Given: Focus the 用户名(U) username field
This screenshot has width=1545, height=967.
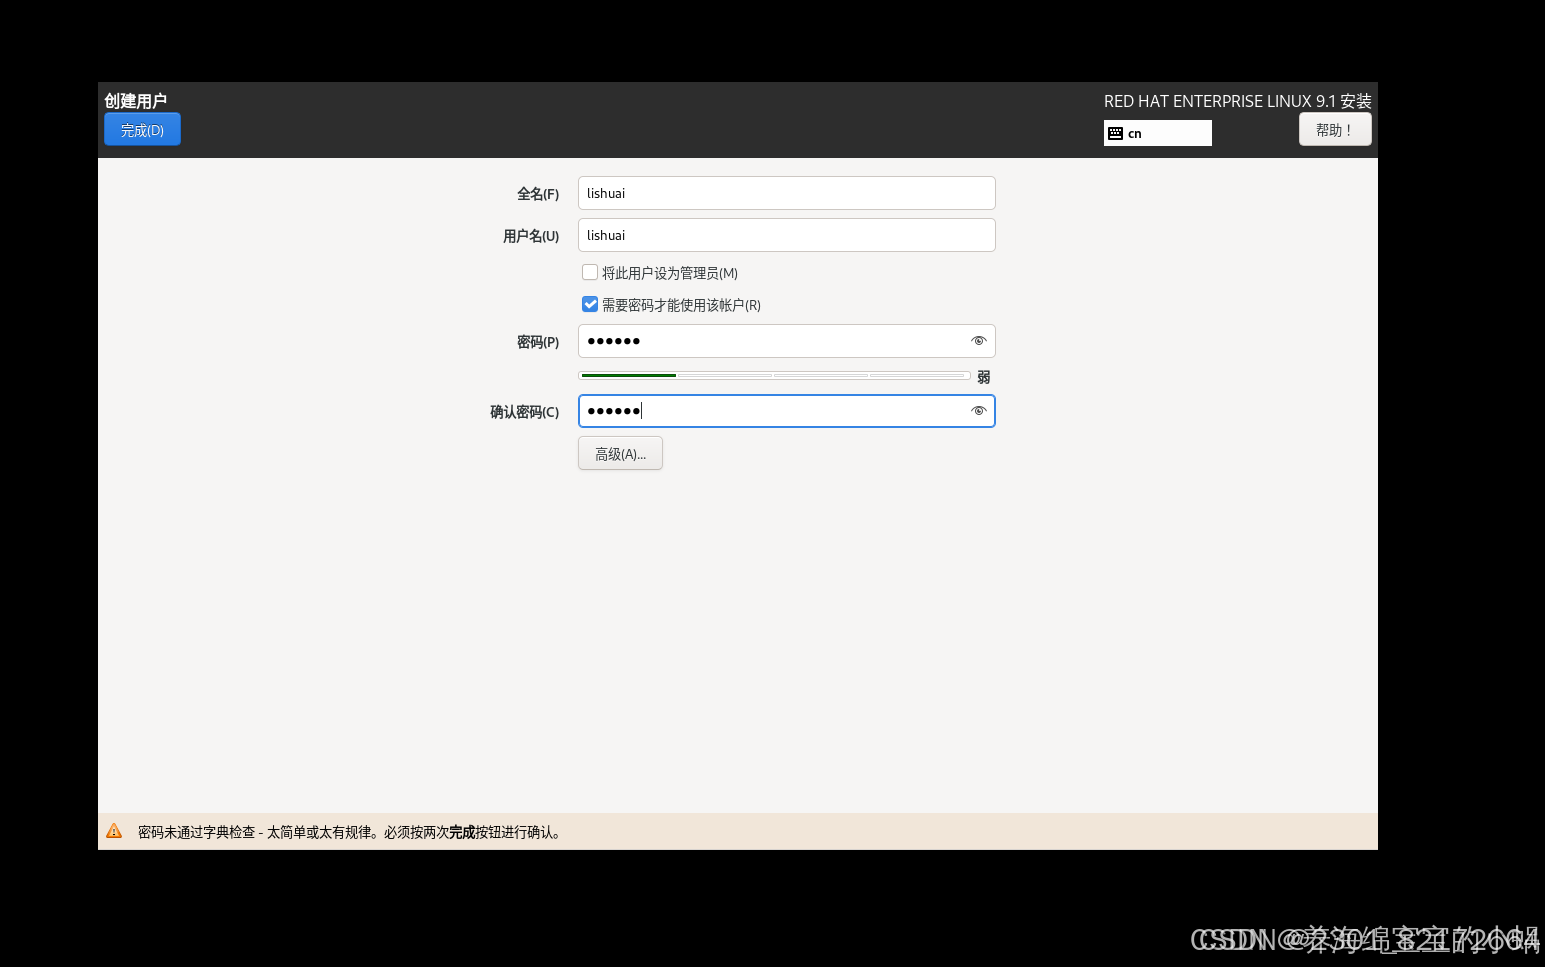Looking at the screenshot, I should [x=787, y=235].
